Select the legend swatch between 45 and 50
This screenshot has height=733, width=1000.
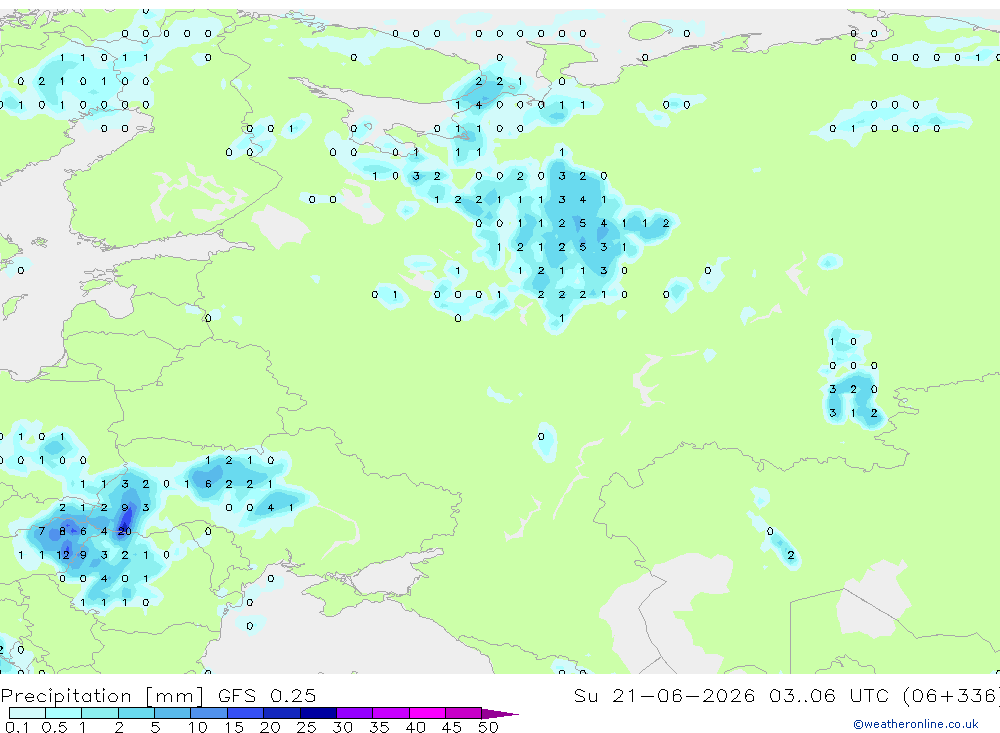click(x=463, y=713)
